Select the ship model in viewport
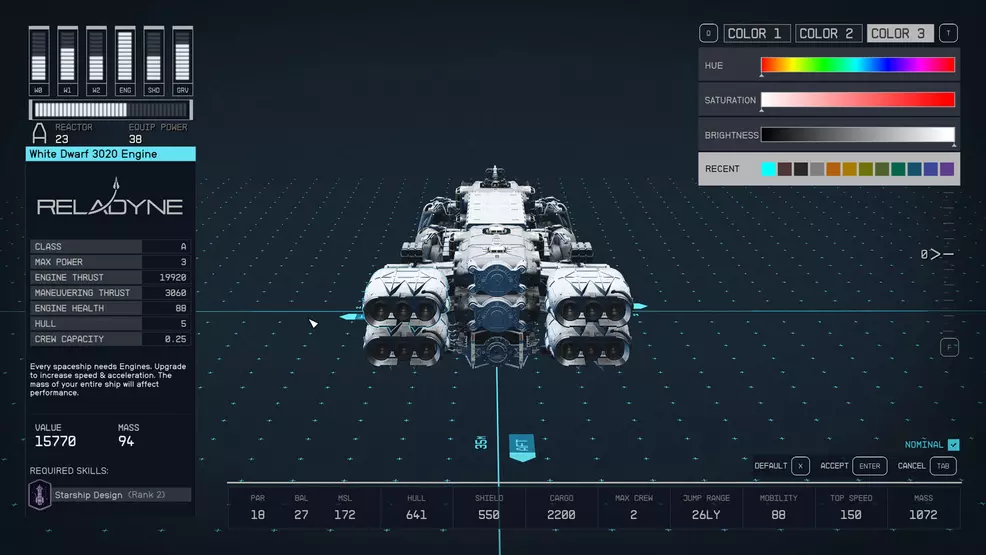The width and height of the screenshot is (986, 555). 497,267
